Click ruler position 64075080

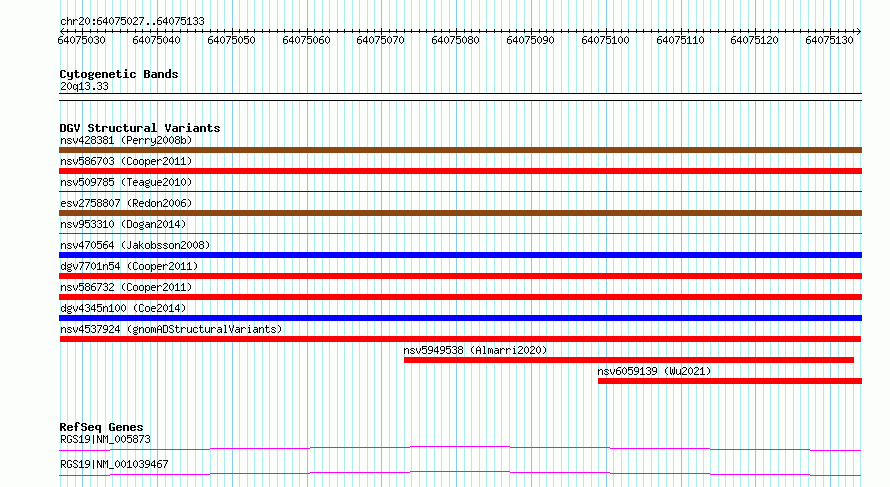click(x=455, y=40)
